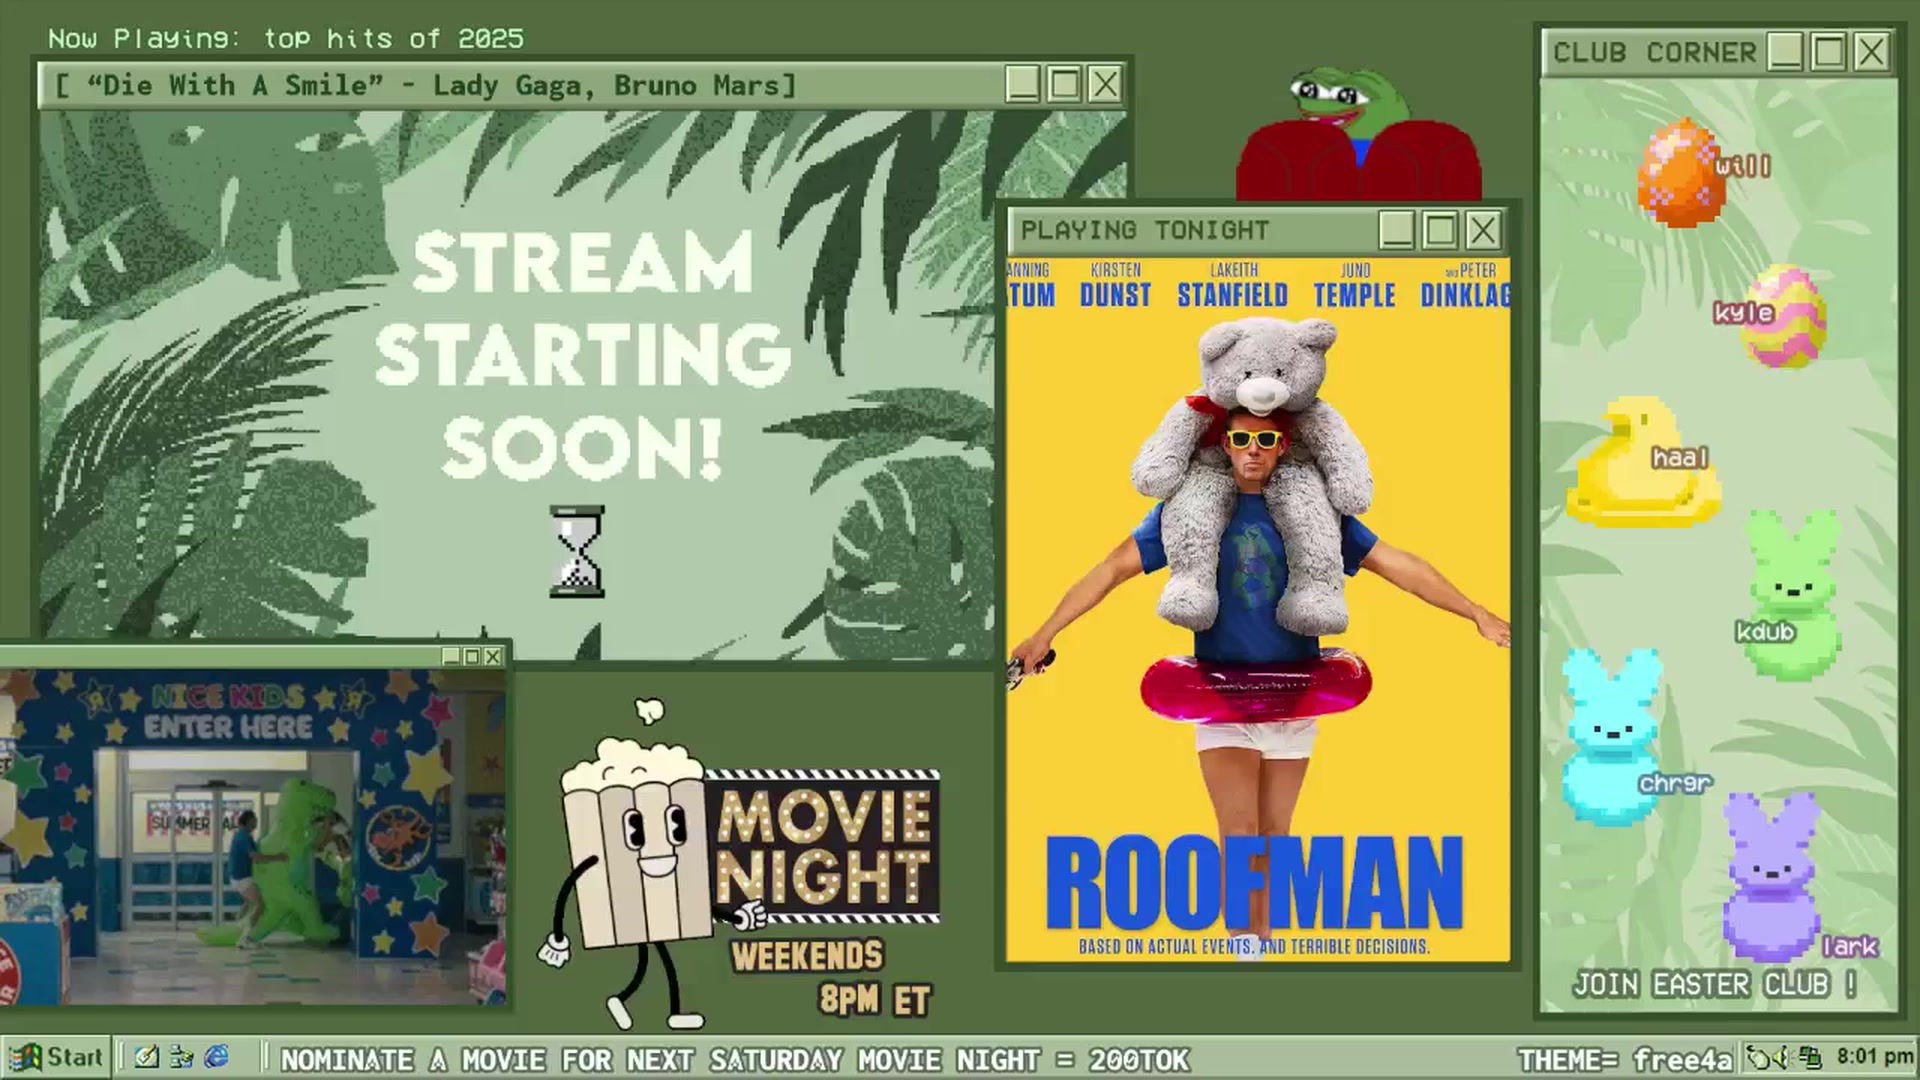
Task: Click the 8:01 pm taskbar clock
Action: click(1874, 1057)
